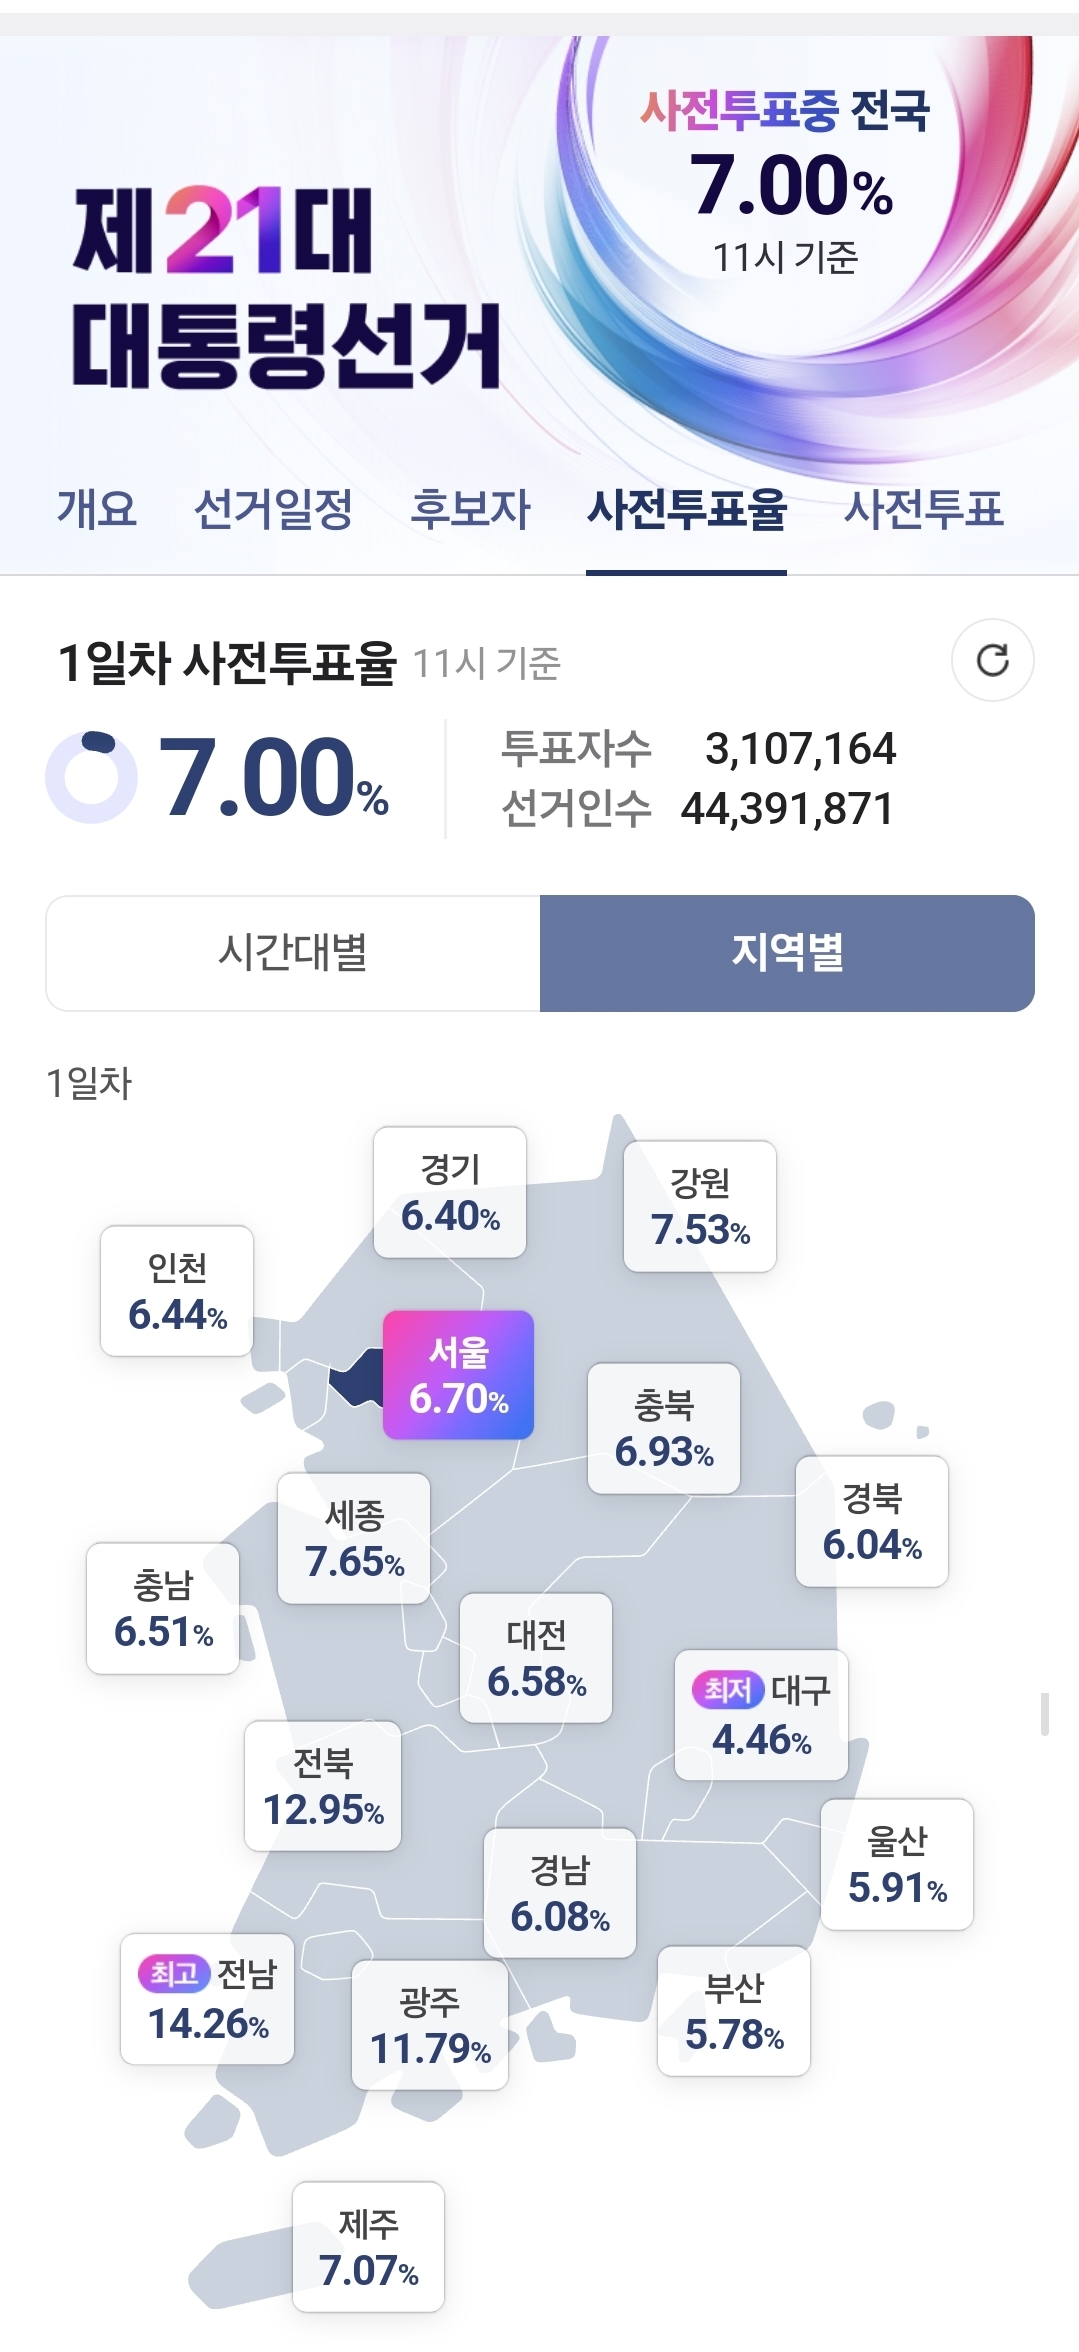Select the 최저 badge on 대구
1079x2352 pixels.
728,1690
